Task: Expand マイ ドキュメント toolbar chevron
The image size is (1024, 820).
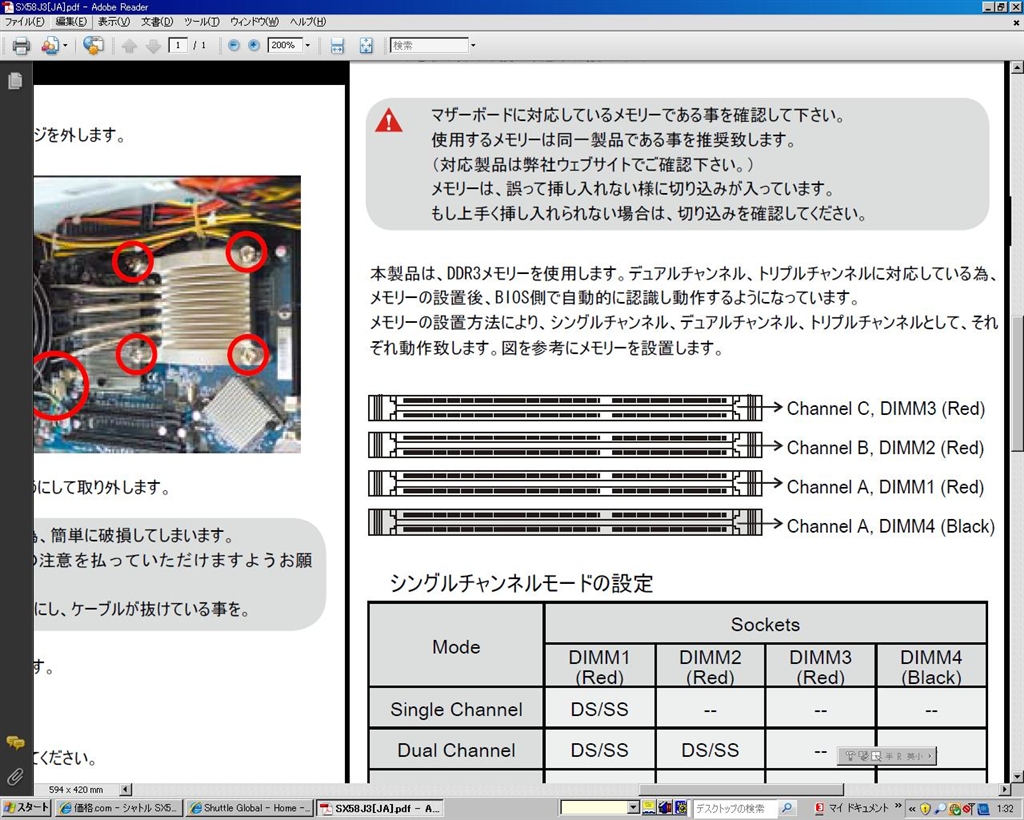Action: (898, 806)
